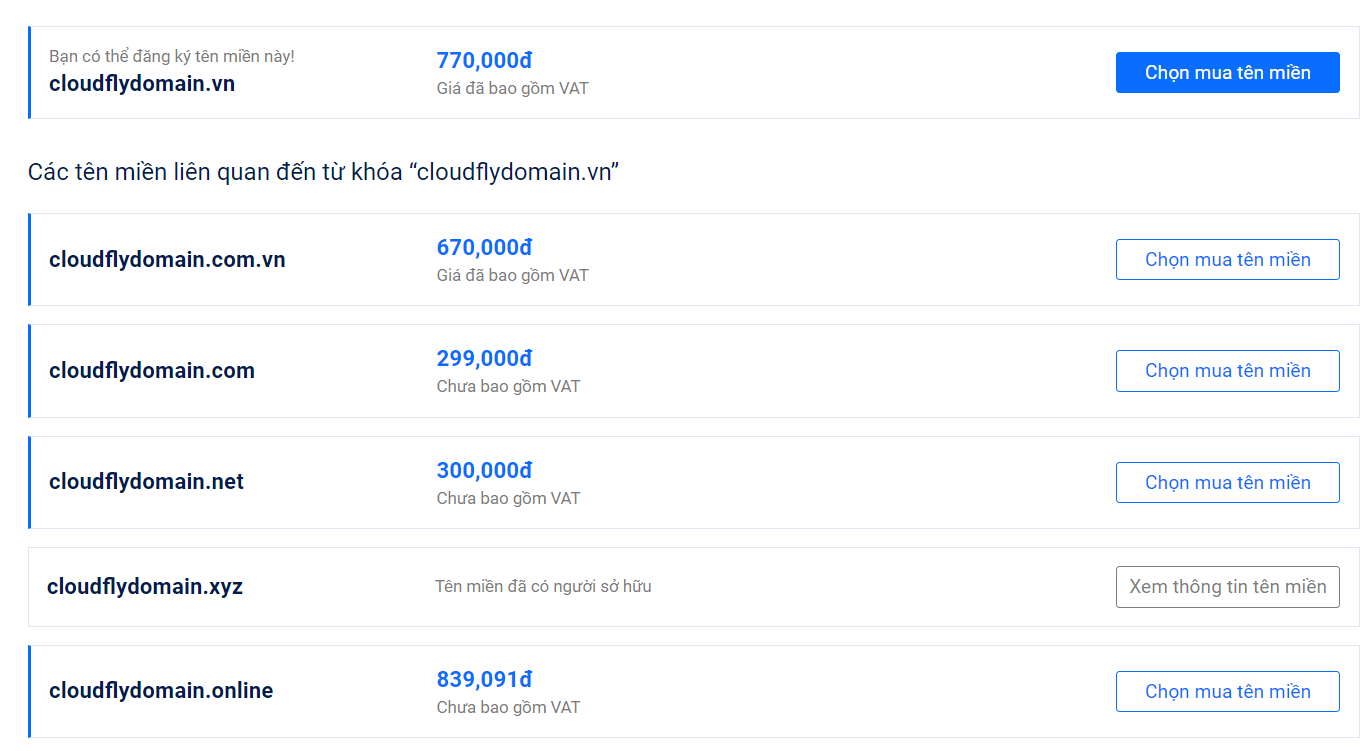Click the 299,000đ price
1369x751 pixels.
[485, 359]
